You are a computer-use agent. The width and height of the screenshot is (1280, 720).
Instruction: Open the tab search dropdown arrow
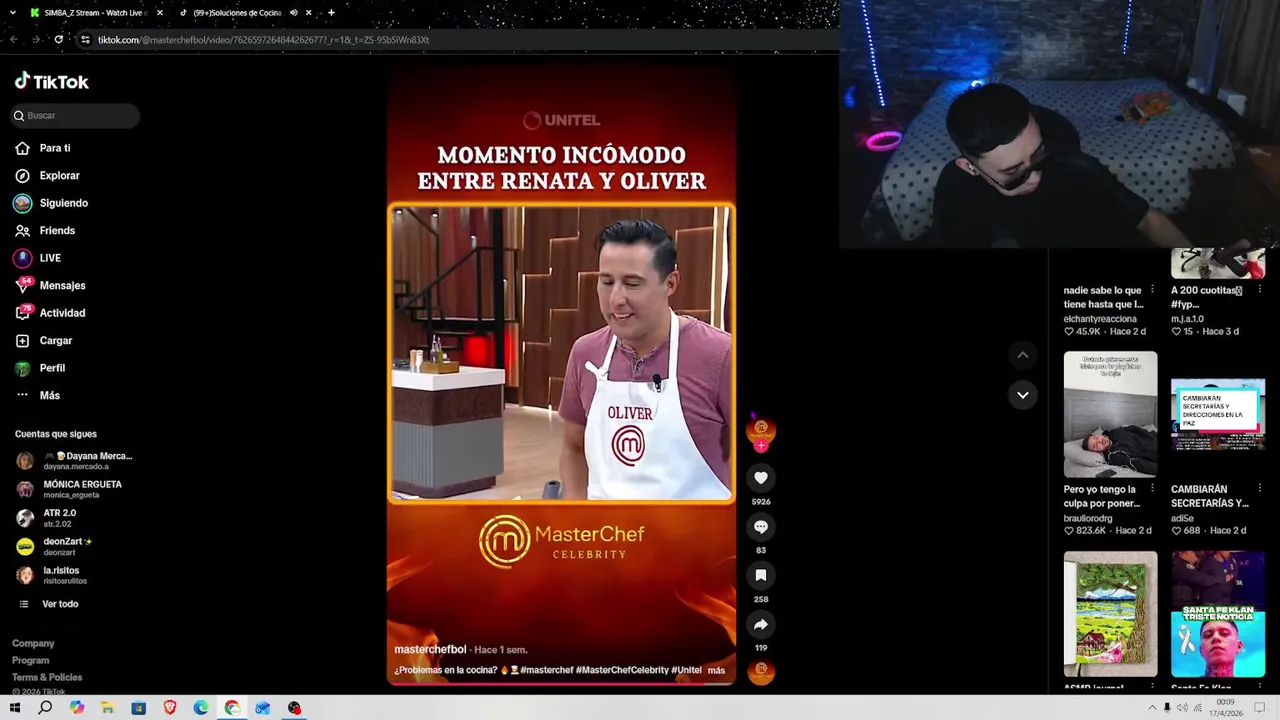pyautogui.click(x=12, y=13)
